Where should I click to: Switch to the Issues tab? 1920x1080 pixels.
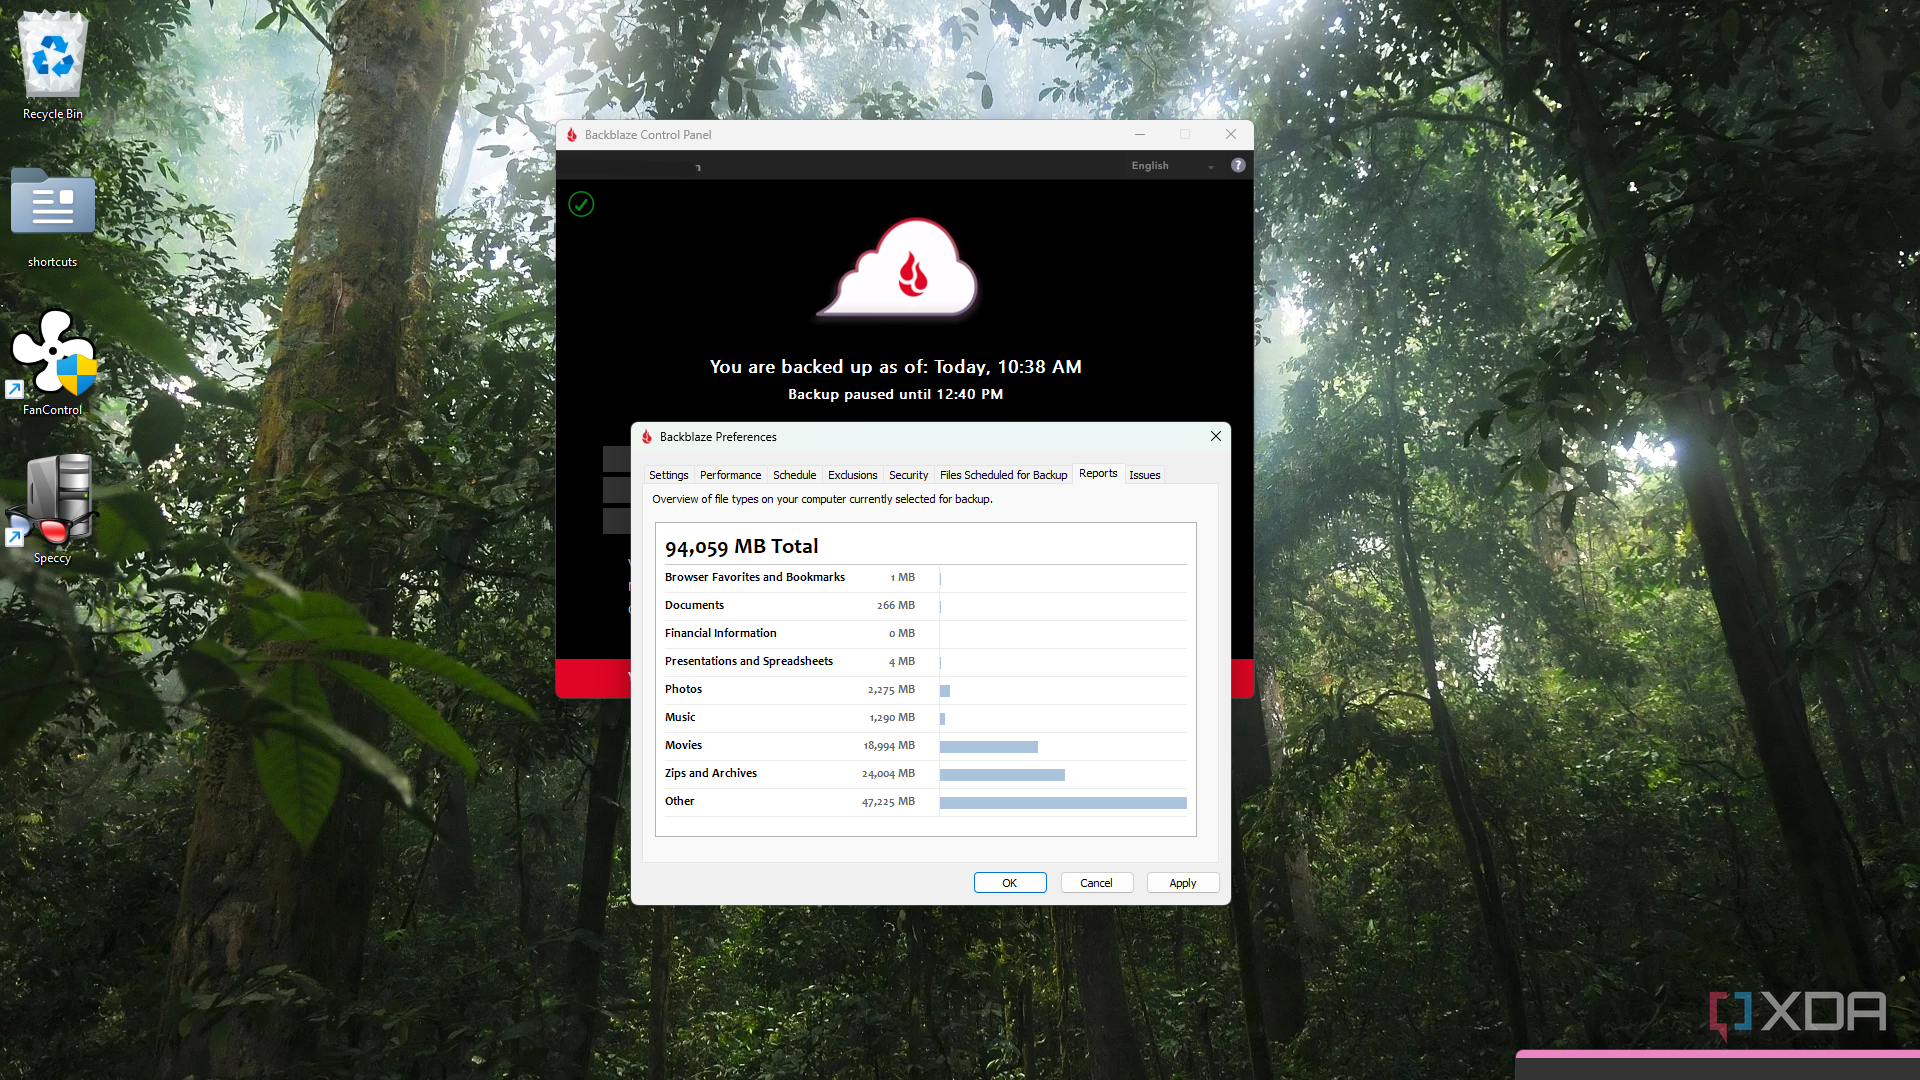[1144, 475]
